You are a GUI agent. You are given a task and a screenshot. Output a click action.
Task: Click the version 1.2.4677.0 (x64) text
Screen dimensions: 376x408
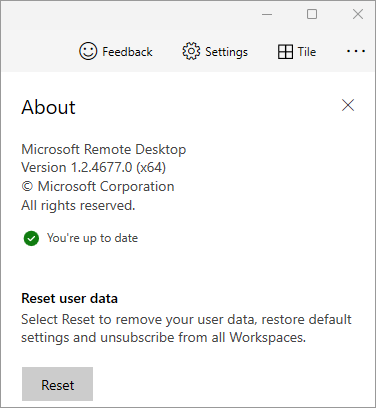tap(93, 167)
